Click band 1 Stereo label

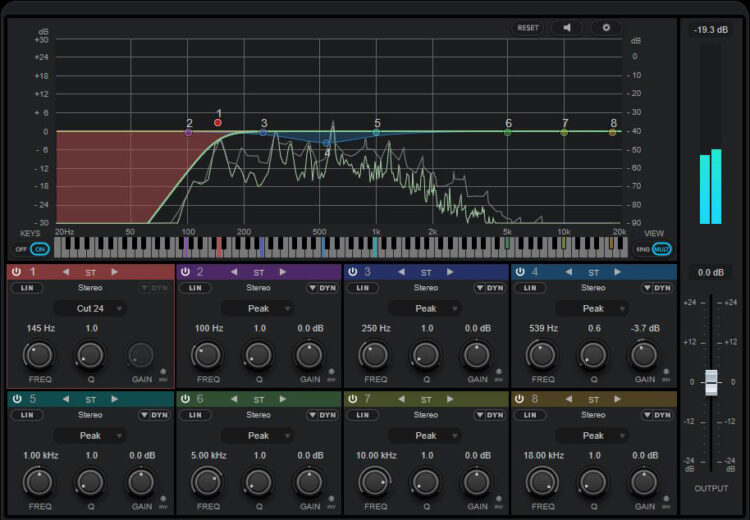(x=90, y=288)
